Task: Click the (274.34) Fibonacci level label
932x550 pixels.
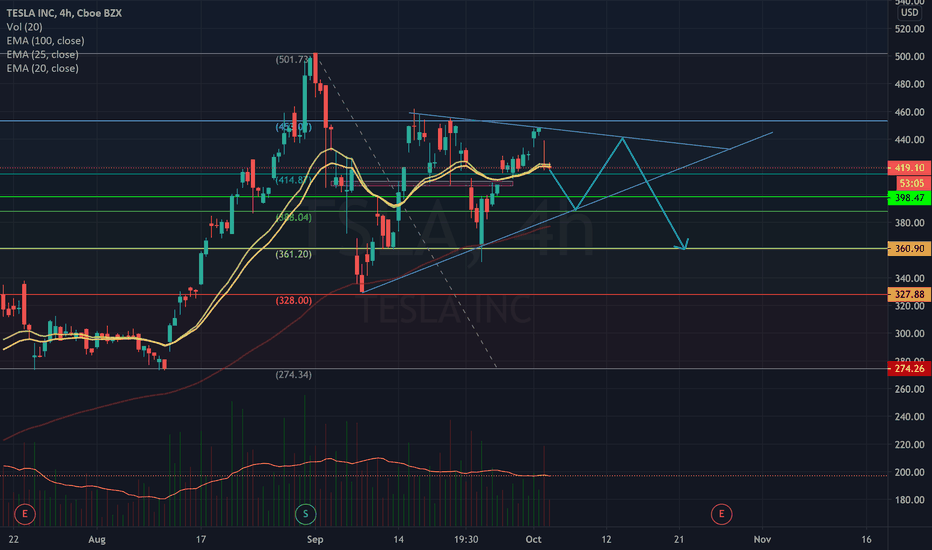Action: [x=293, y=375]
